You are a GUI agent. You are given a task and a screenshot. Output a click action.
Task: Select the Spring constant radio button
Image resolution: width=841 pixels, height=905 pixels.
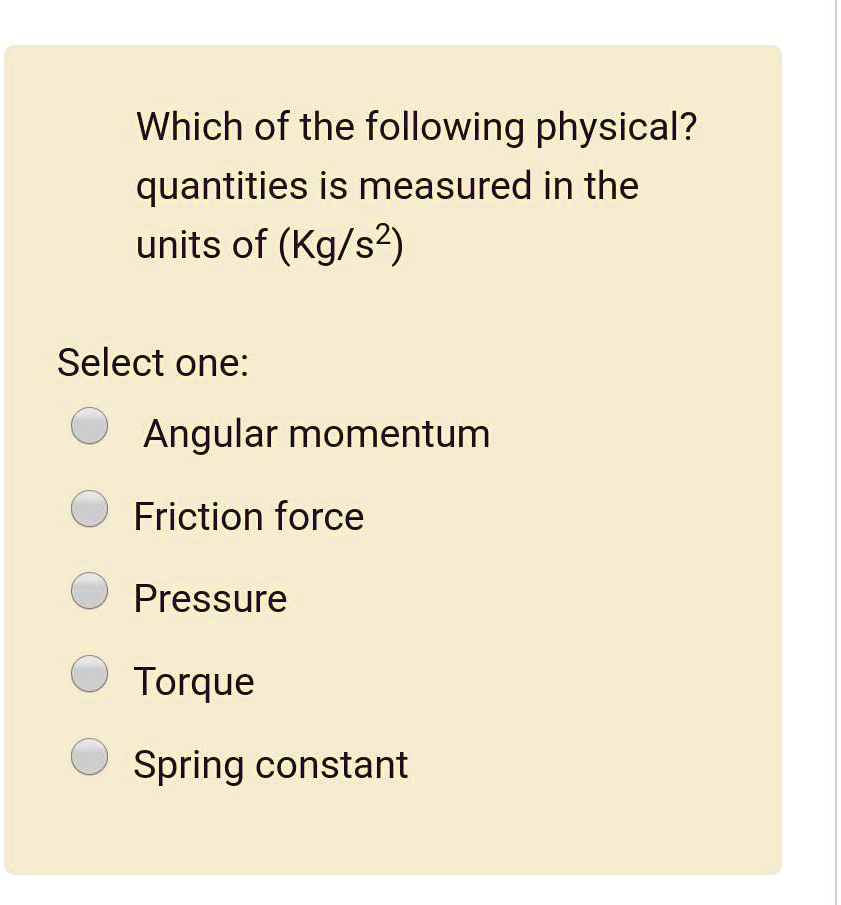(x=89, y=755)
